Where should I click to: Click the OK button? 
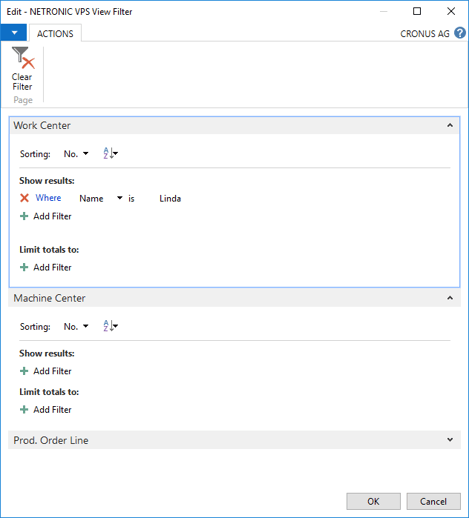point(373,501)
